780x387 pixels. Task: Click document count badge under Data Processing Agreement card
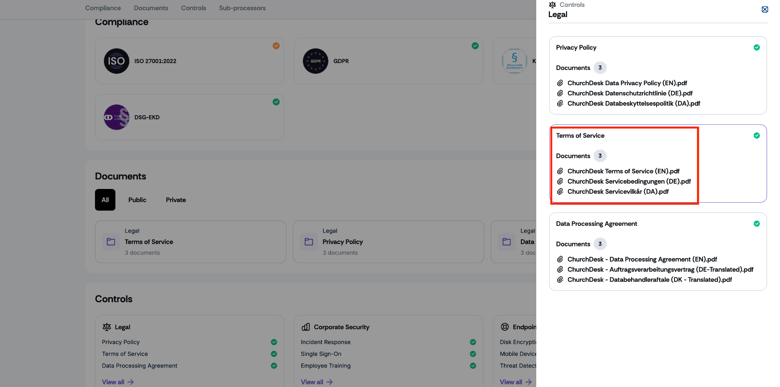(x=600, y=244)
